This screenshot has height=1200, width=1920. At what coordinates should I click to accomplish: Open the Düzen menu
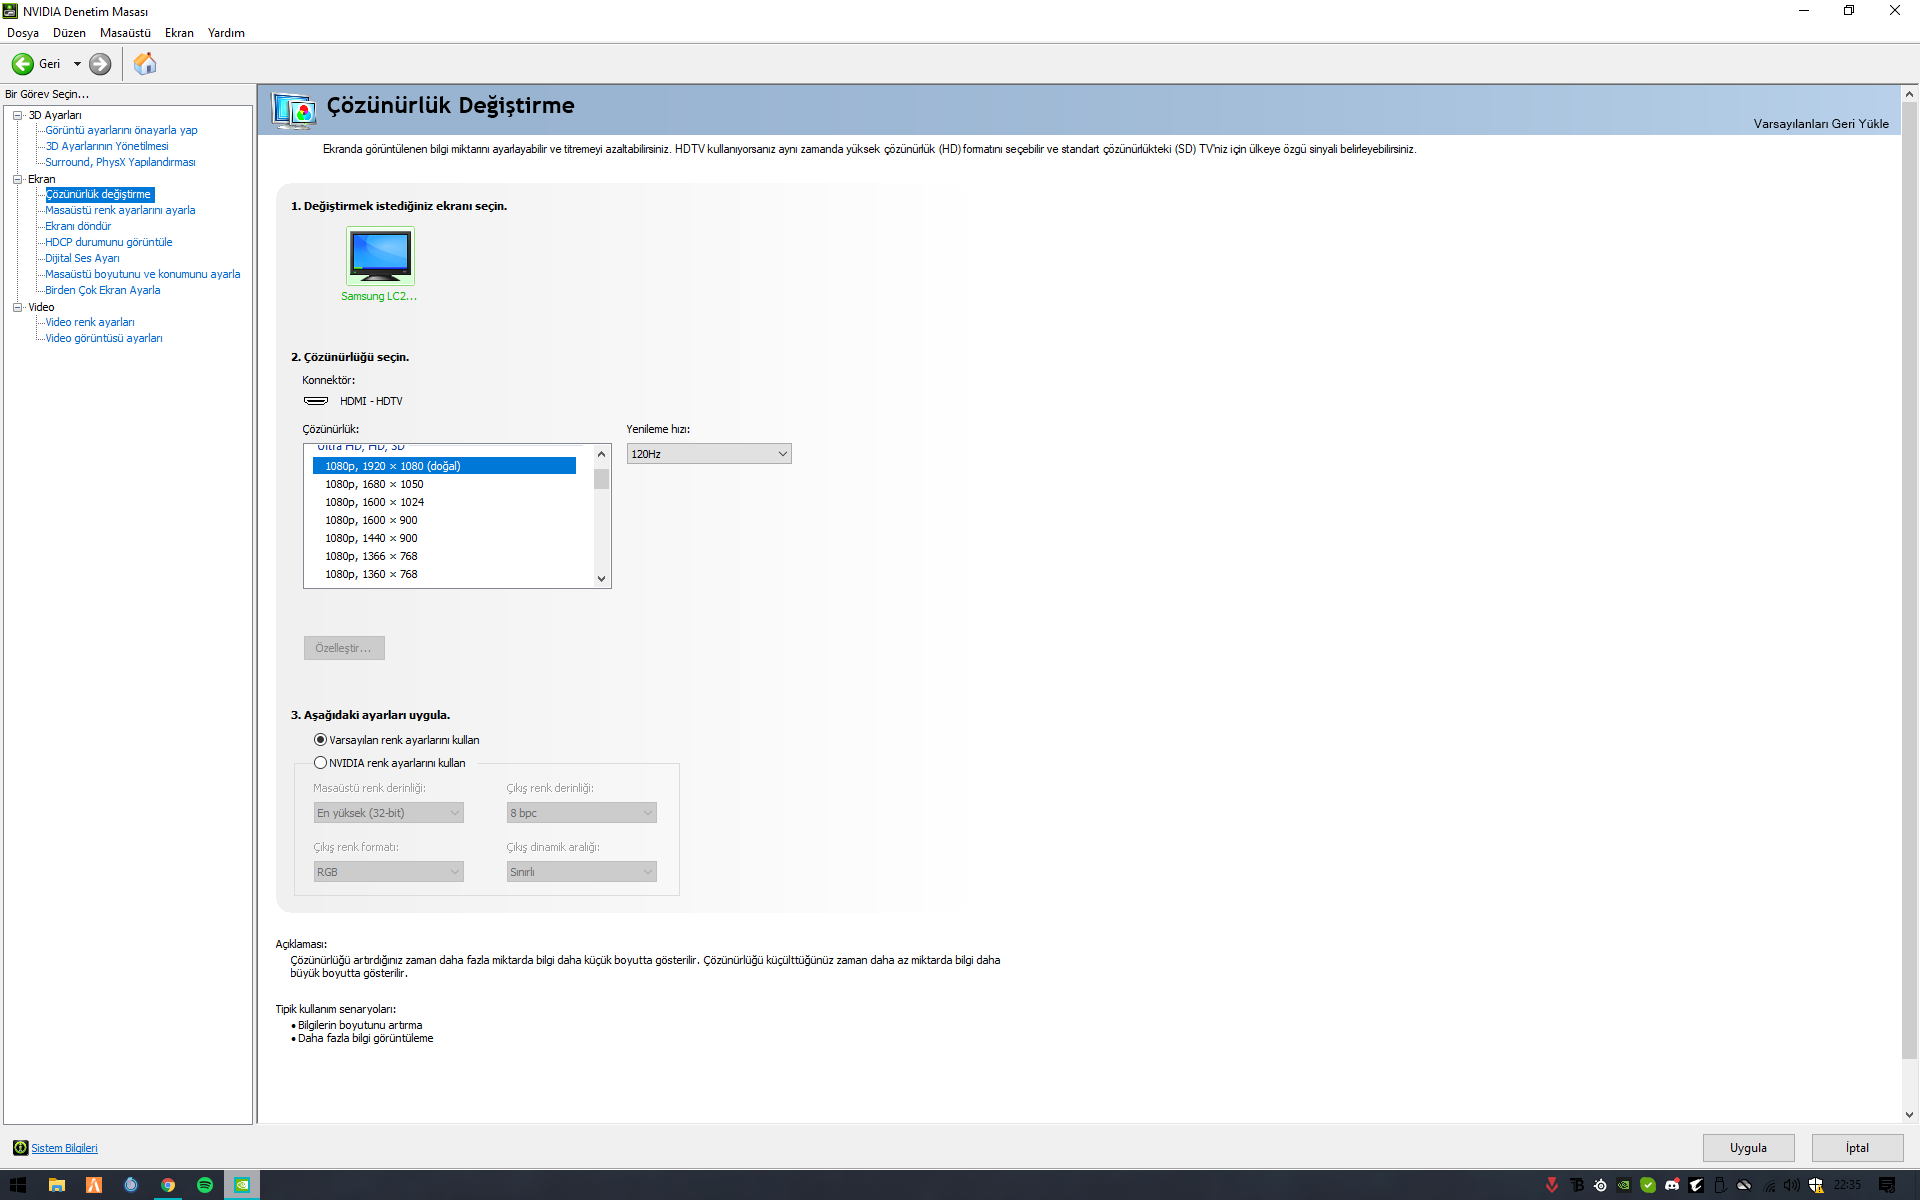point(69,33)
